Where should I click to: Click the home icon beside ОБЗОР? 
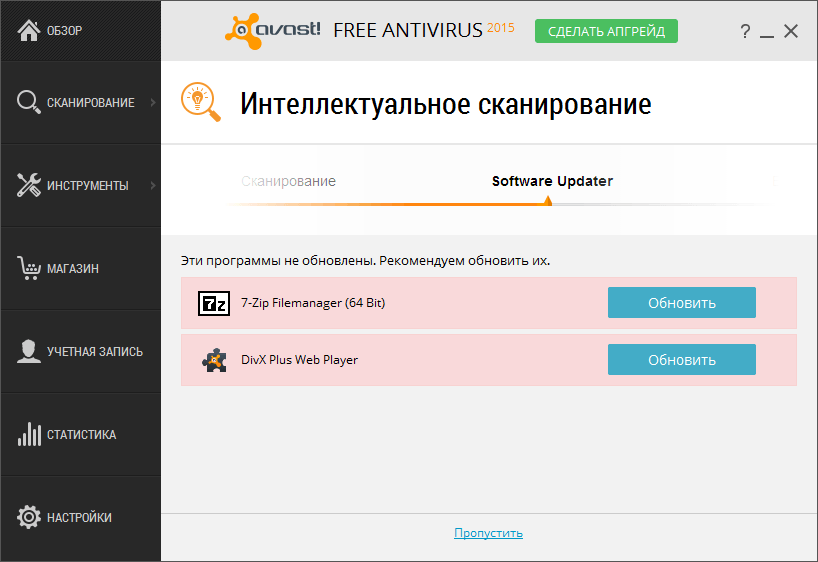[x=29, y=30]
